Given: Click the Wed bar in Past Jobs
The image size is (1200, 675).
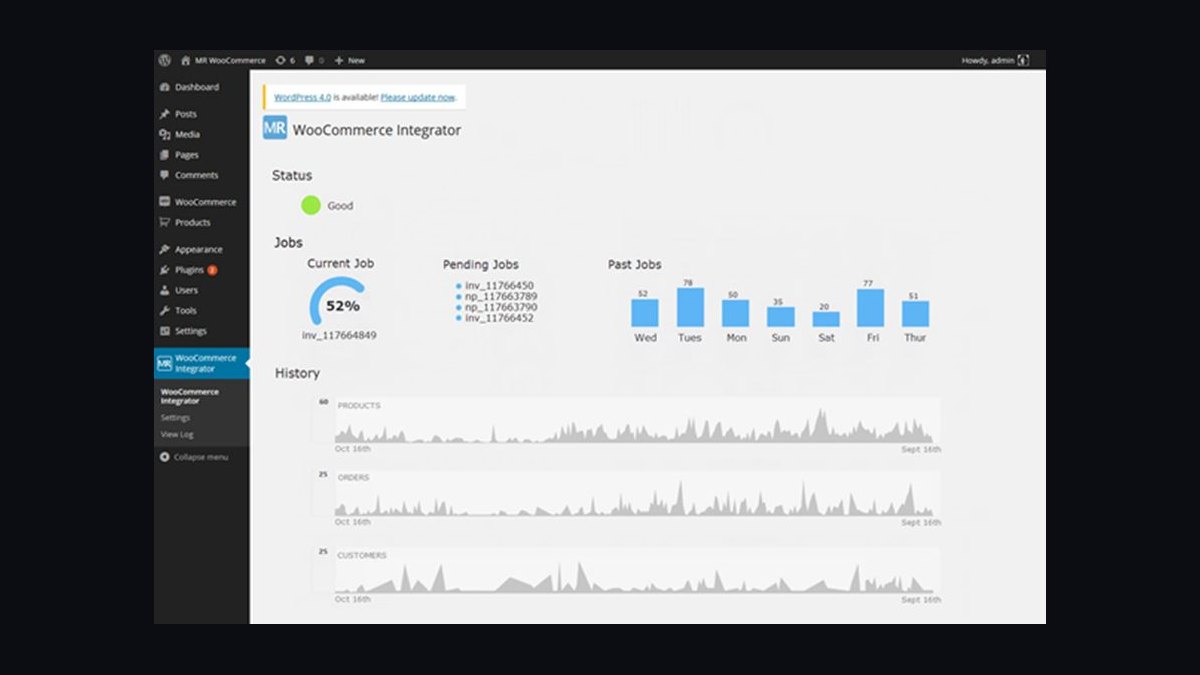Looking at the screenshot, I should point(645,313).
